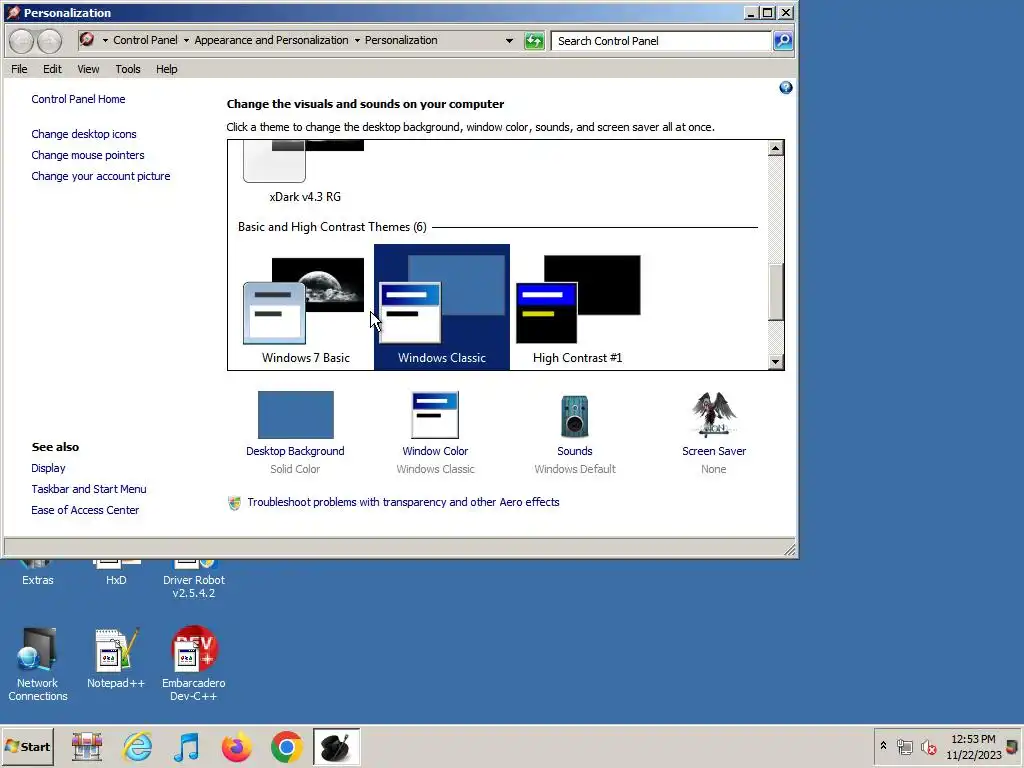The image size is (1024, 768).
Task: Open Internet Explorer from the taskbar
Action: pyautogui.click(x=138, y=747)
